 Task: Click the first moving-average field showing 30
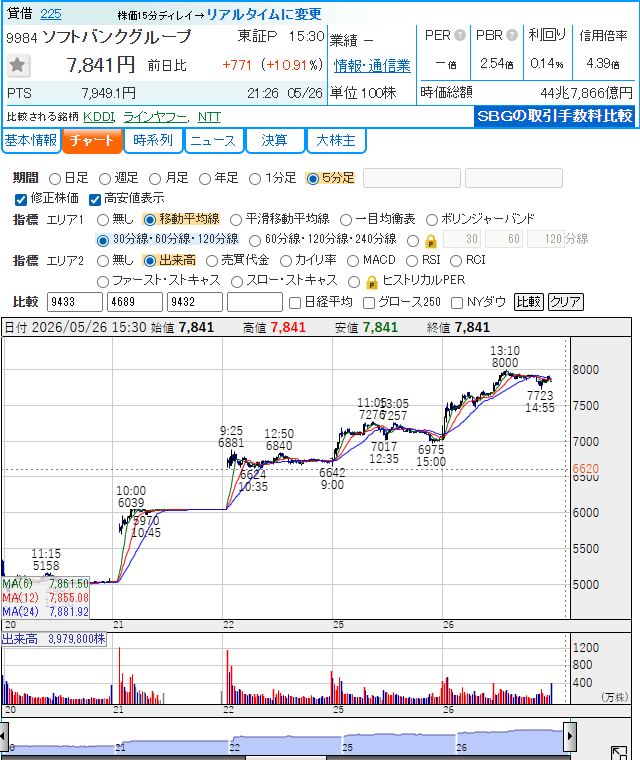(x=463, y=239)
